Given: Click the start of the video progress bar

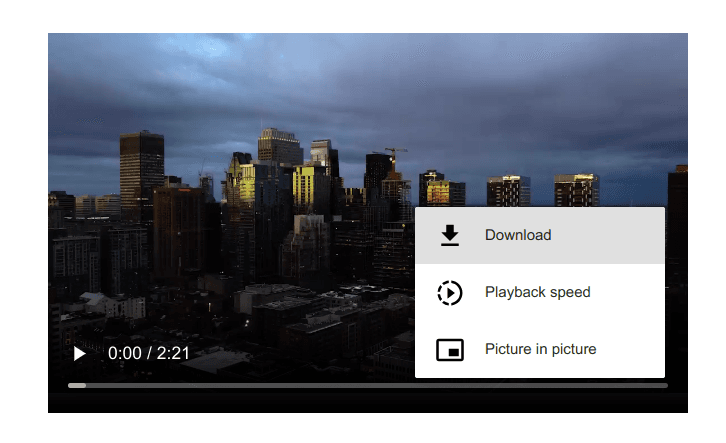Looking at the screenshot, I should point(70,385).
